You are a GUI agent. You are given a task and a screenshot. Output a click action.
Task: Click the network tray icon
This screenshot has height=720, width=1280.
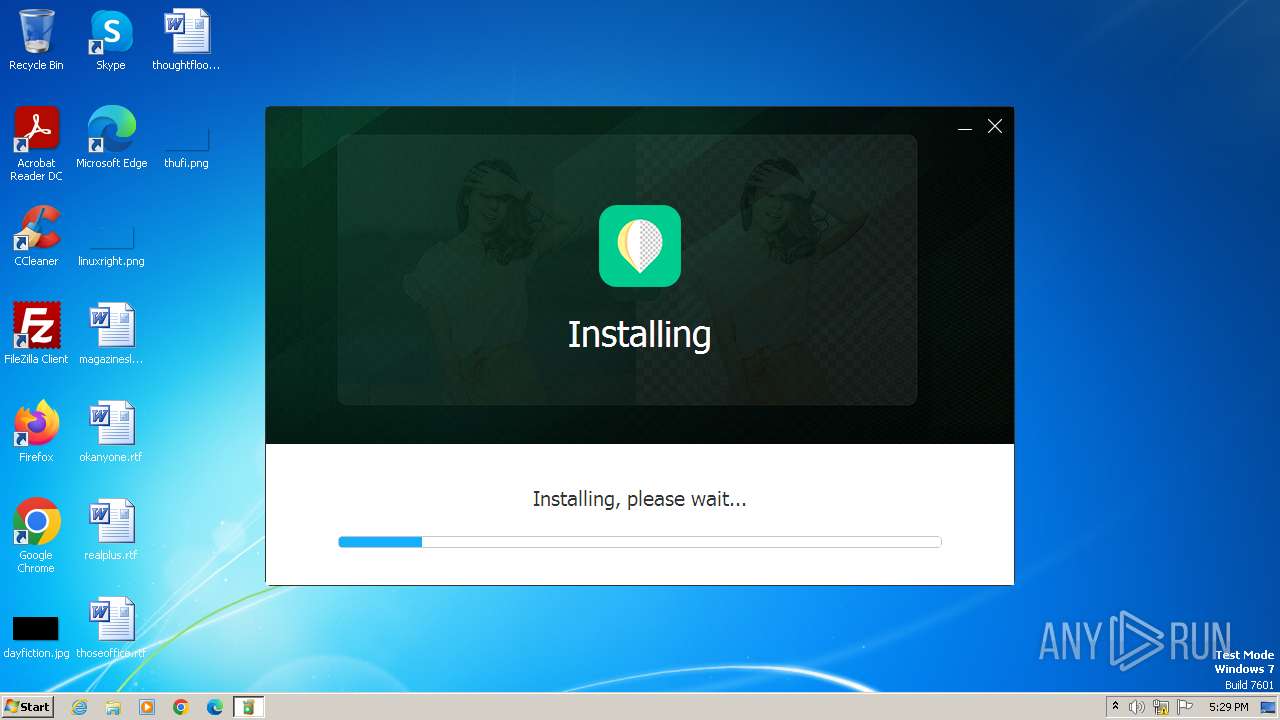(1161, 707)
